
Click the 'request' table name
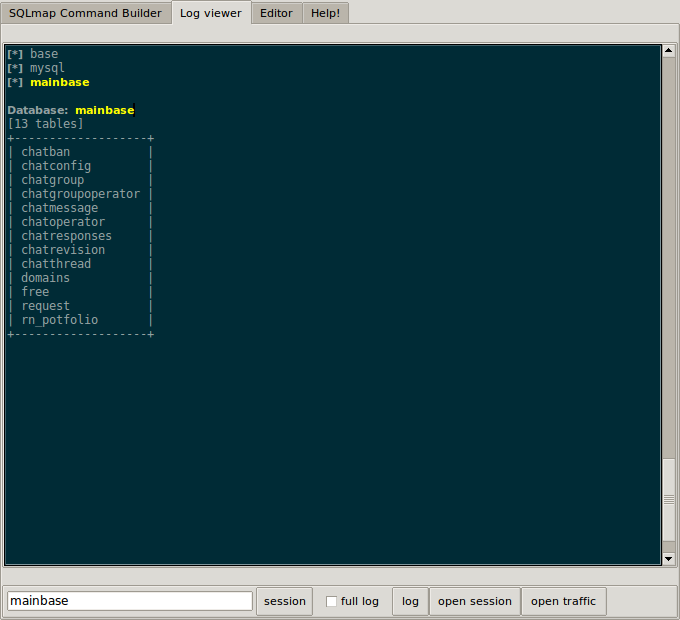(x=46, y=306)
